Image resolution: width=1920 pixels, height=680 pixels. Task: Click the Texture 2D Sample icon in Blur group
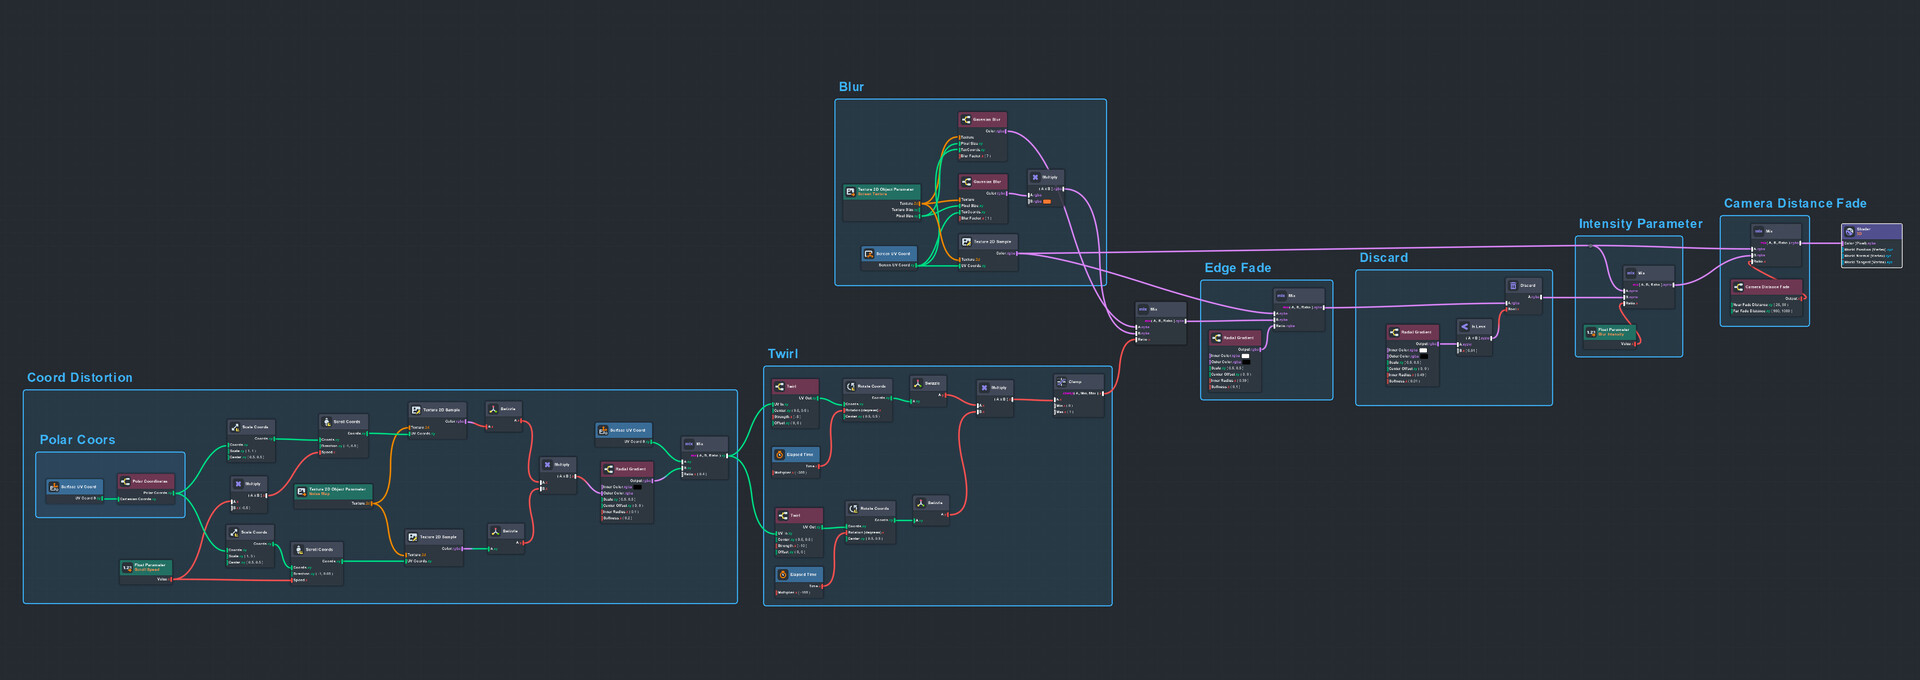tap(966, 242)
